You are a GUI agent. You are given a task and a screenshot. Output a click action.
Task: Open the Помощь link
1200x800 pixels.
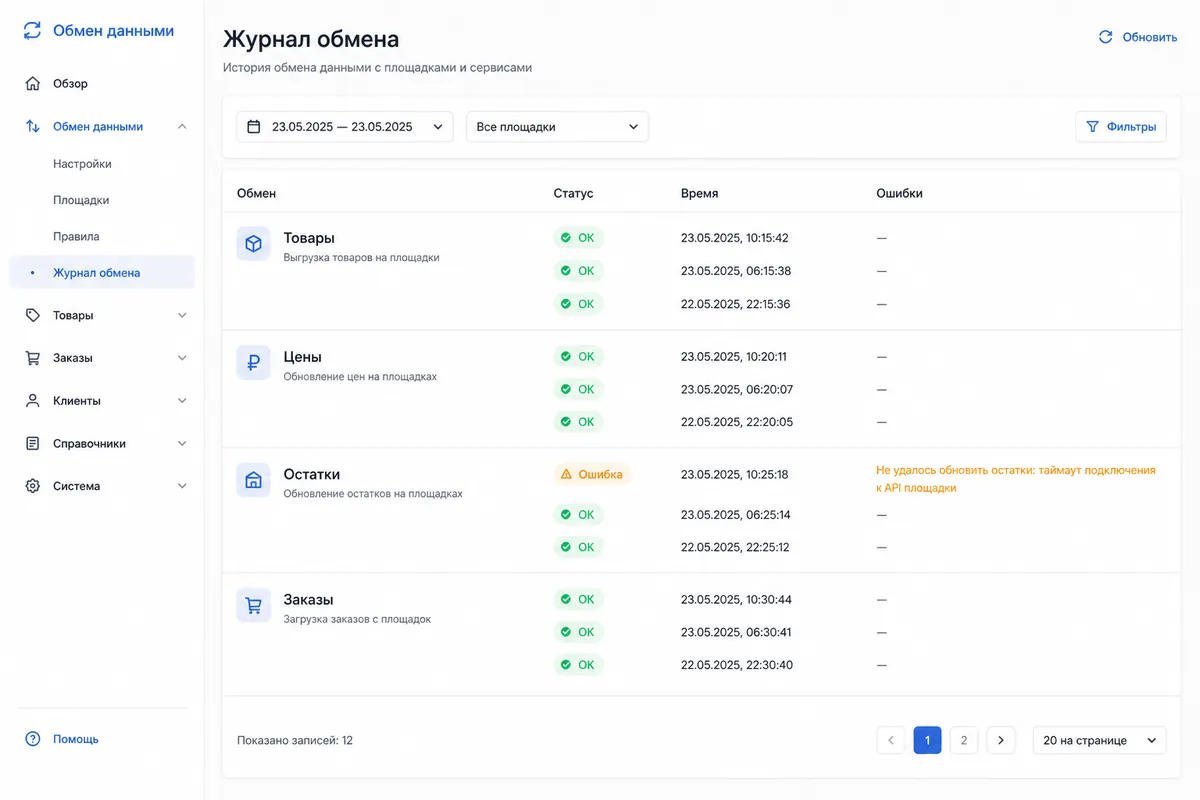click(76, 739)
